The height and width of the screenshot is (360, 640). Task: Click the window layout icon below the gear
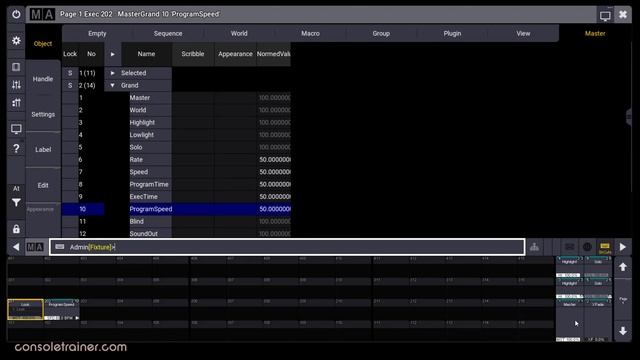16,67
